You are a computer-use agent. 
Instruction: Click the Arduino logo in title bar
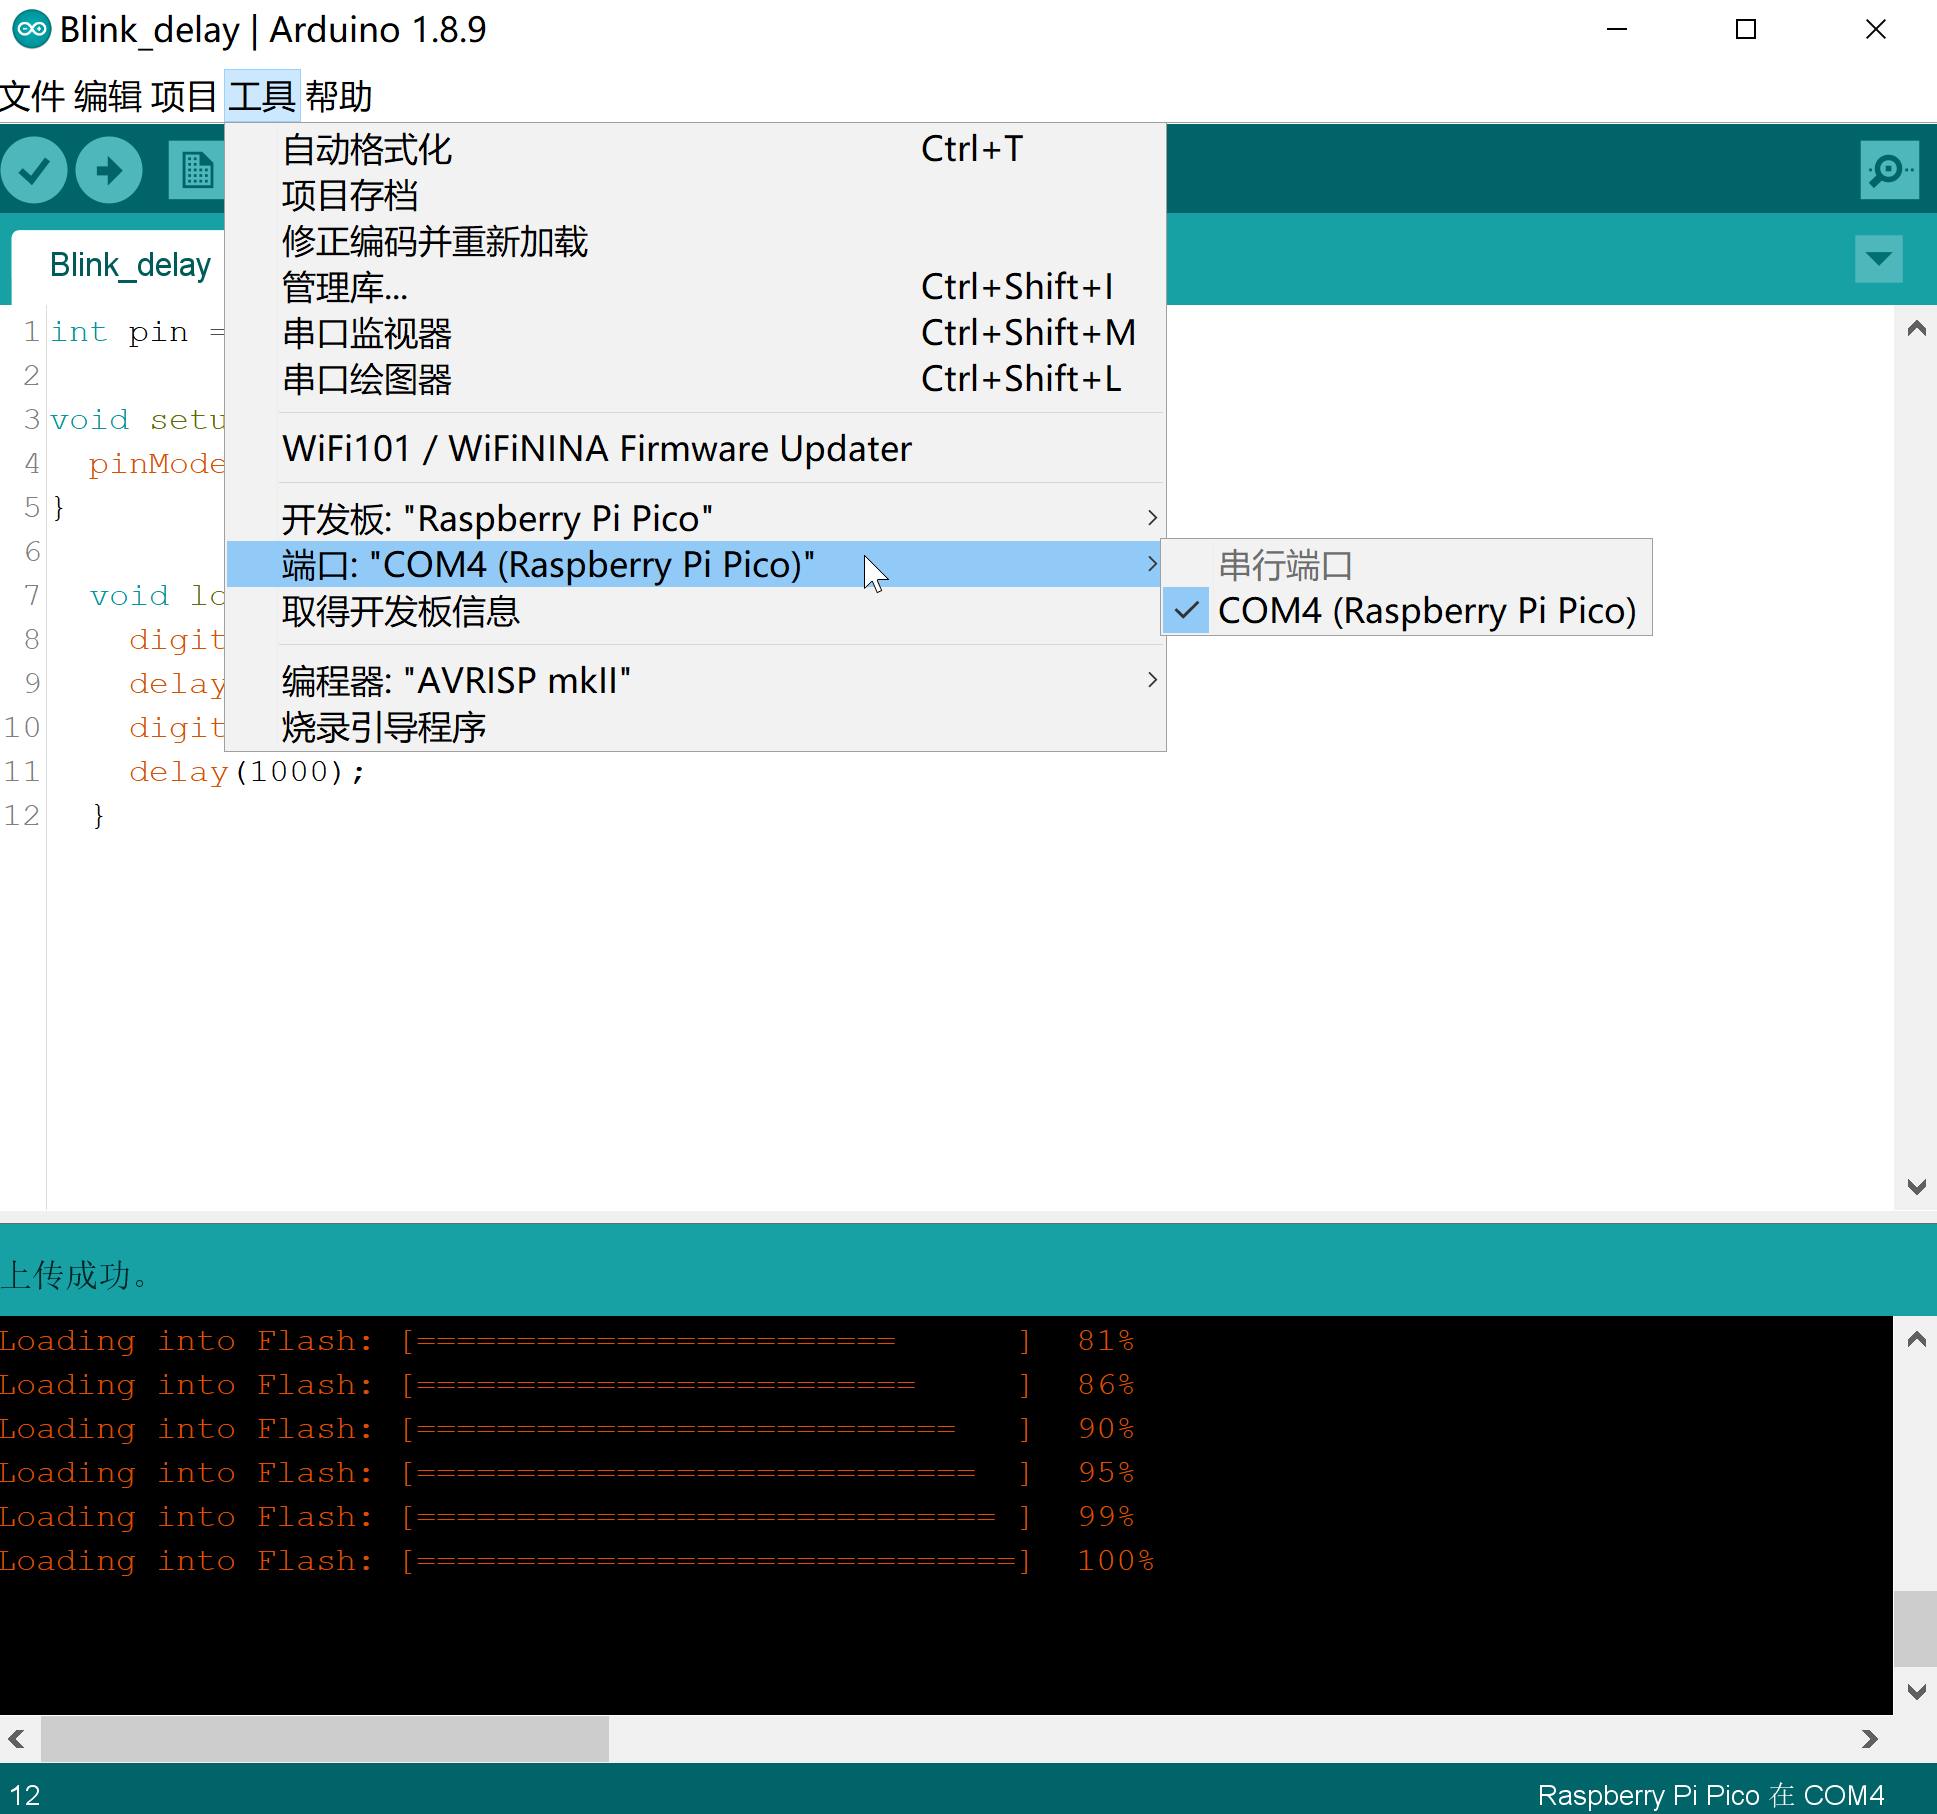30,29
